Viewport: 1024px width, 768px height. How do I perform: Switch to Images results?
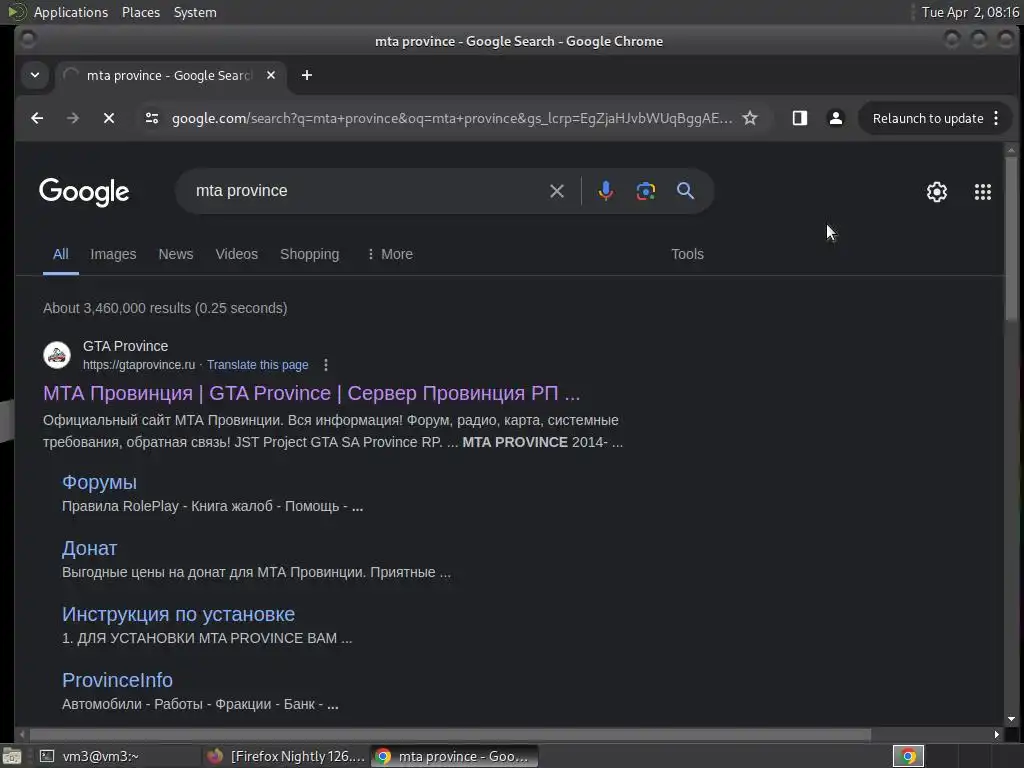pos(113,254)
